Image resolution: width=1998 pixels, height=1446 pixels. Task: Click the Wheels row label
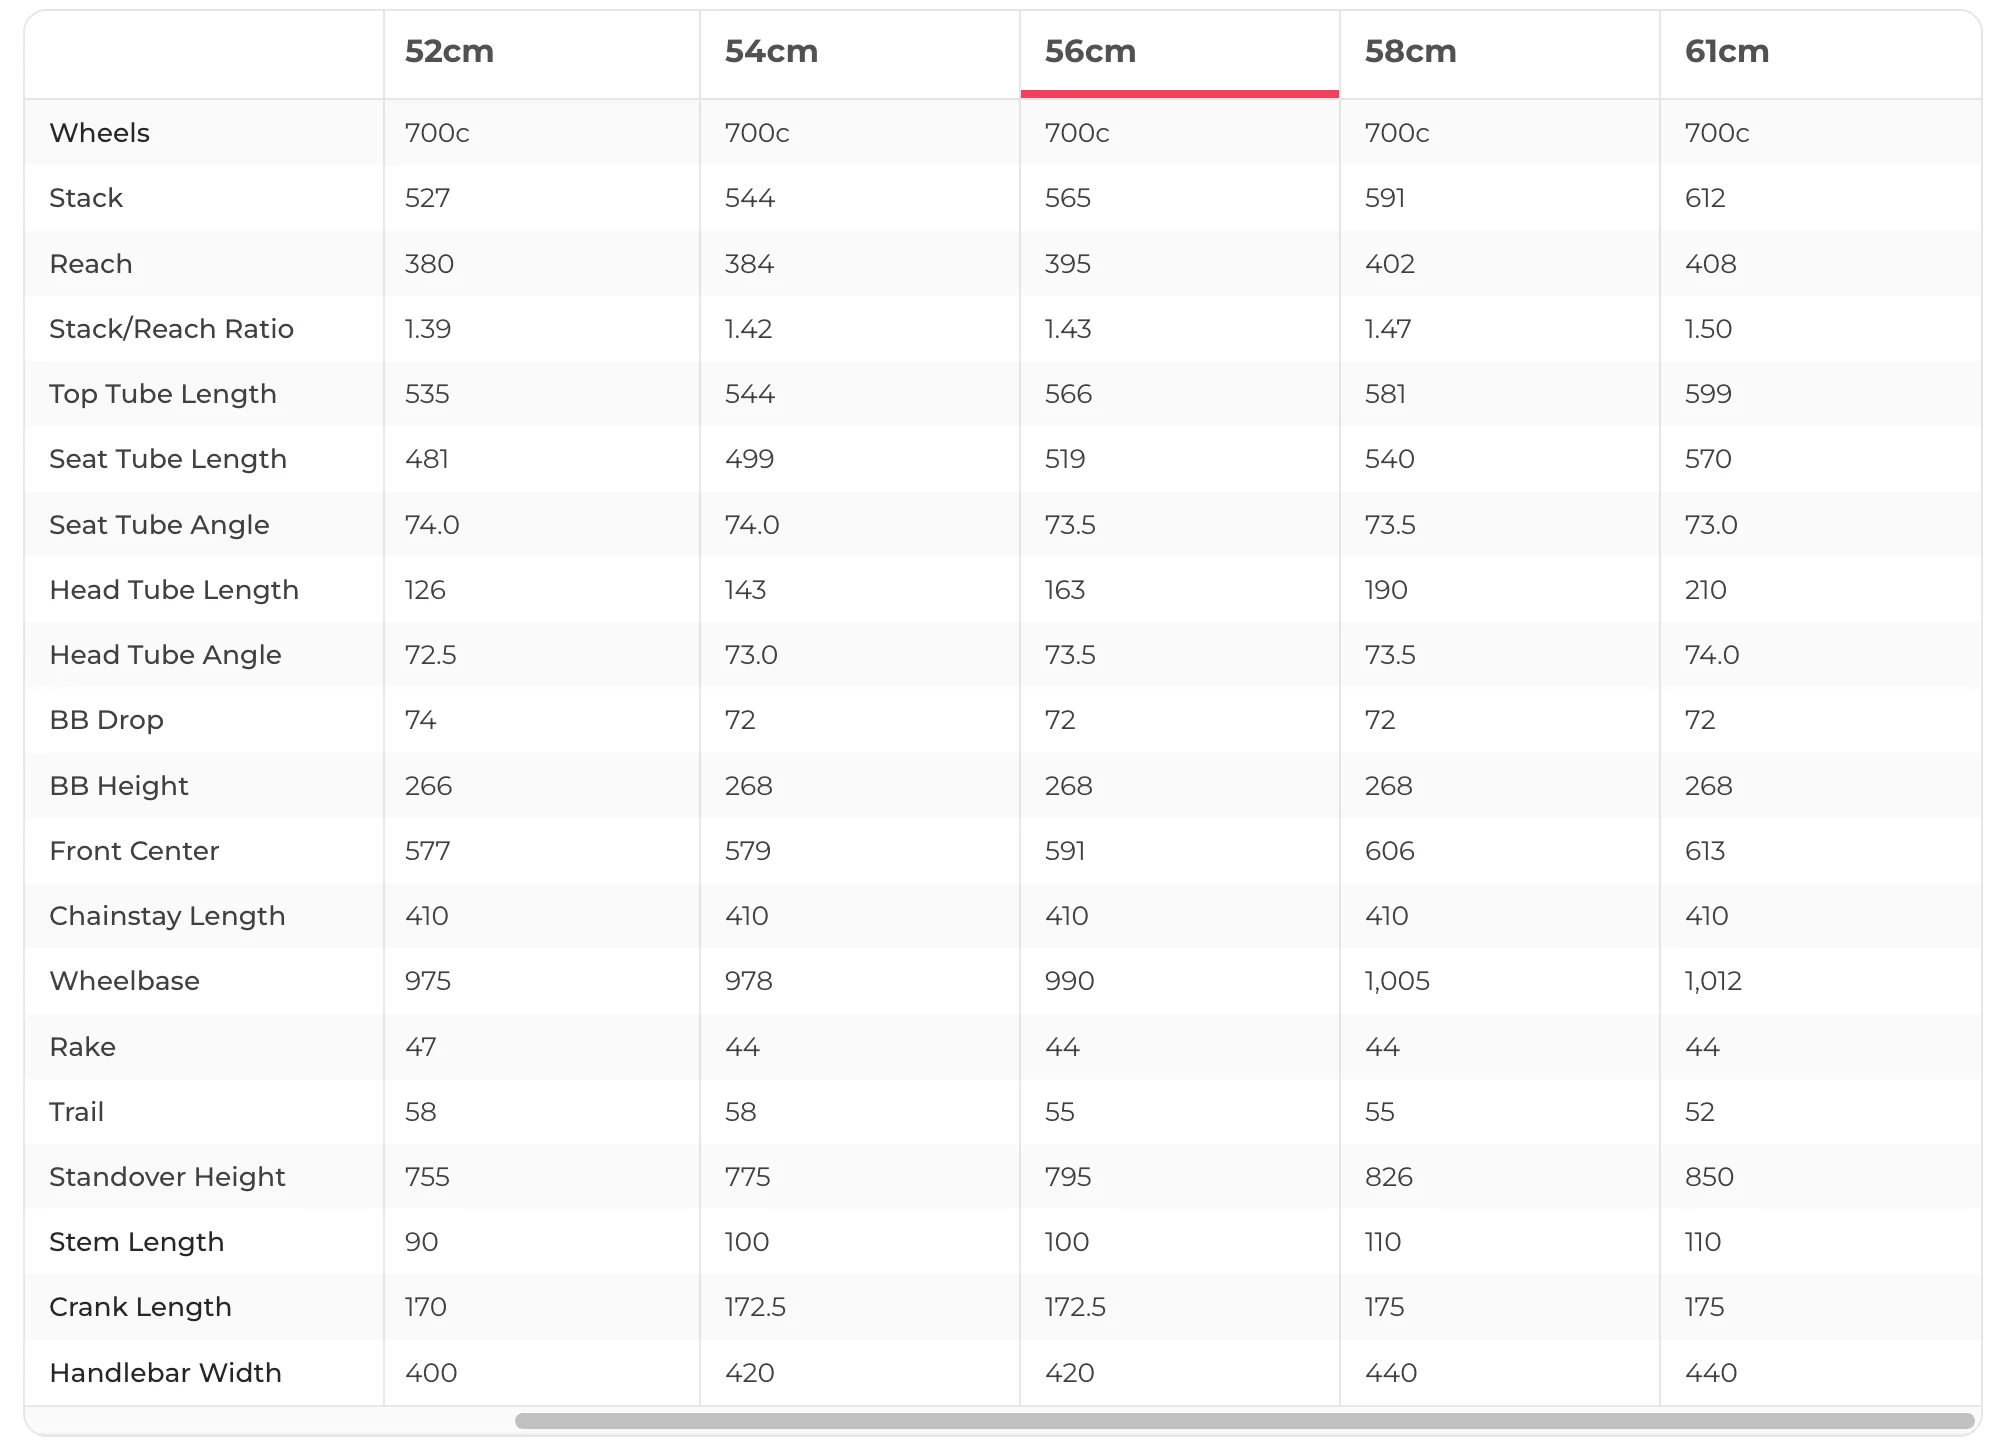pos(99,133)
